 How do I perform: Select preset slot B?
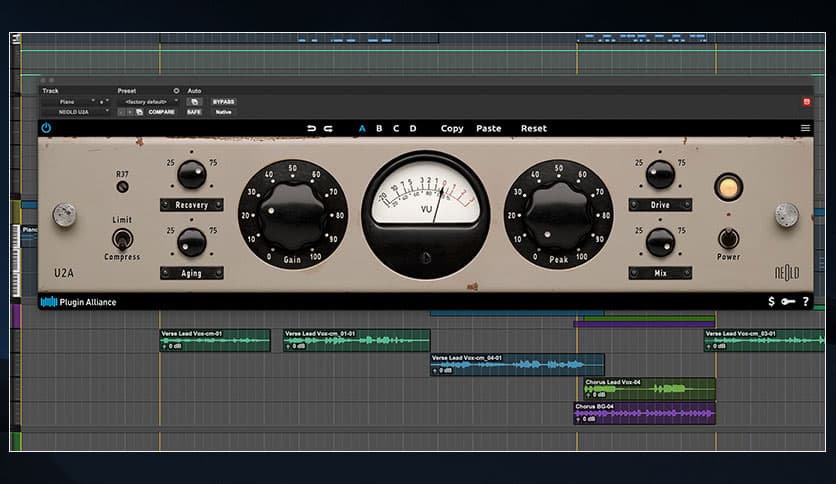pos(379,128)
